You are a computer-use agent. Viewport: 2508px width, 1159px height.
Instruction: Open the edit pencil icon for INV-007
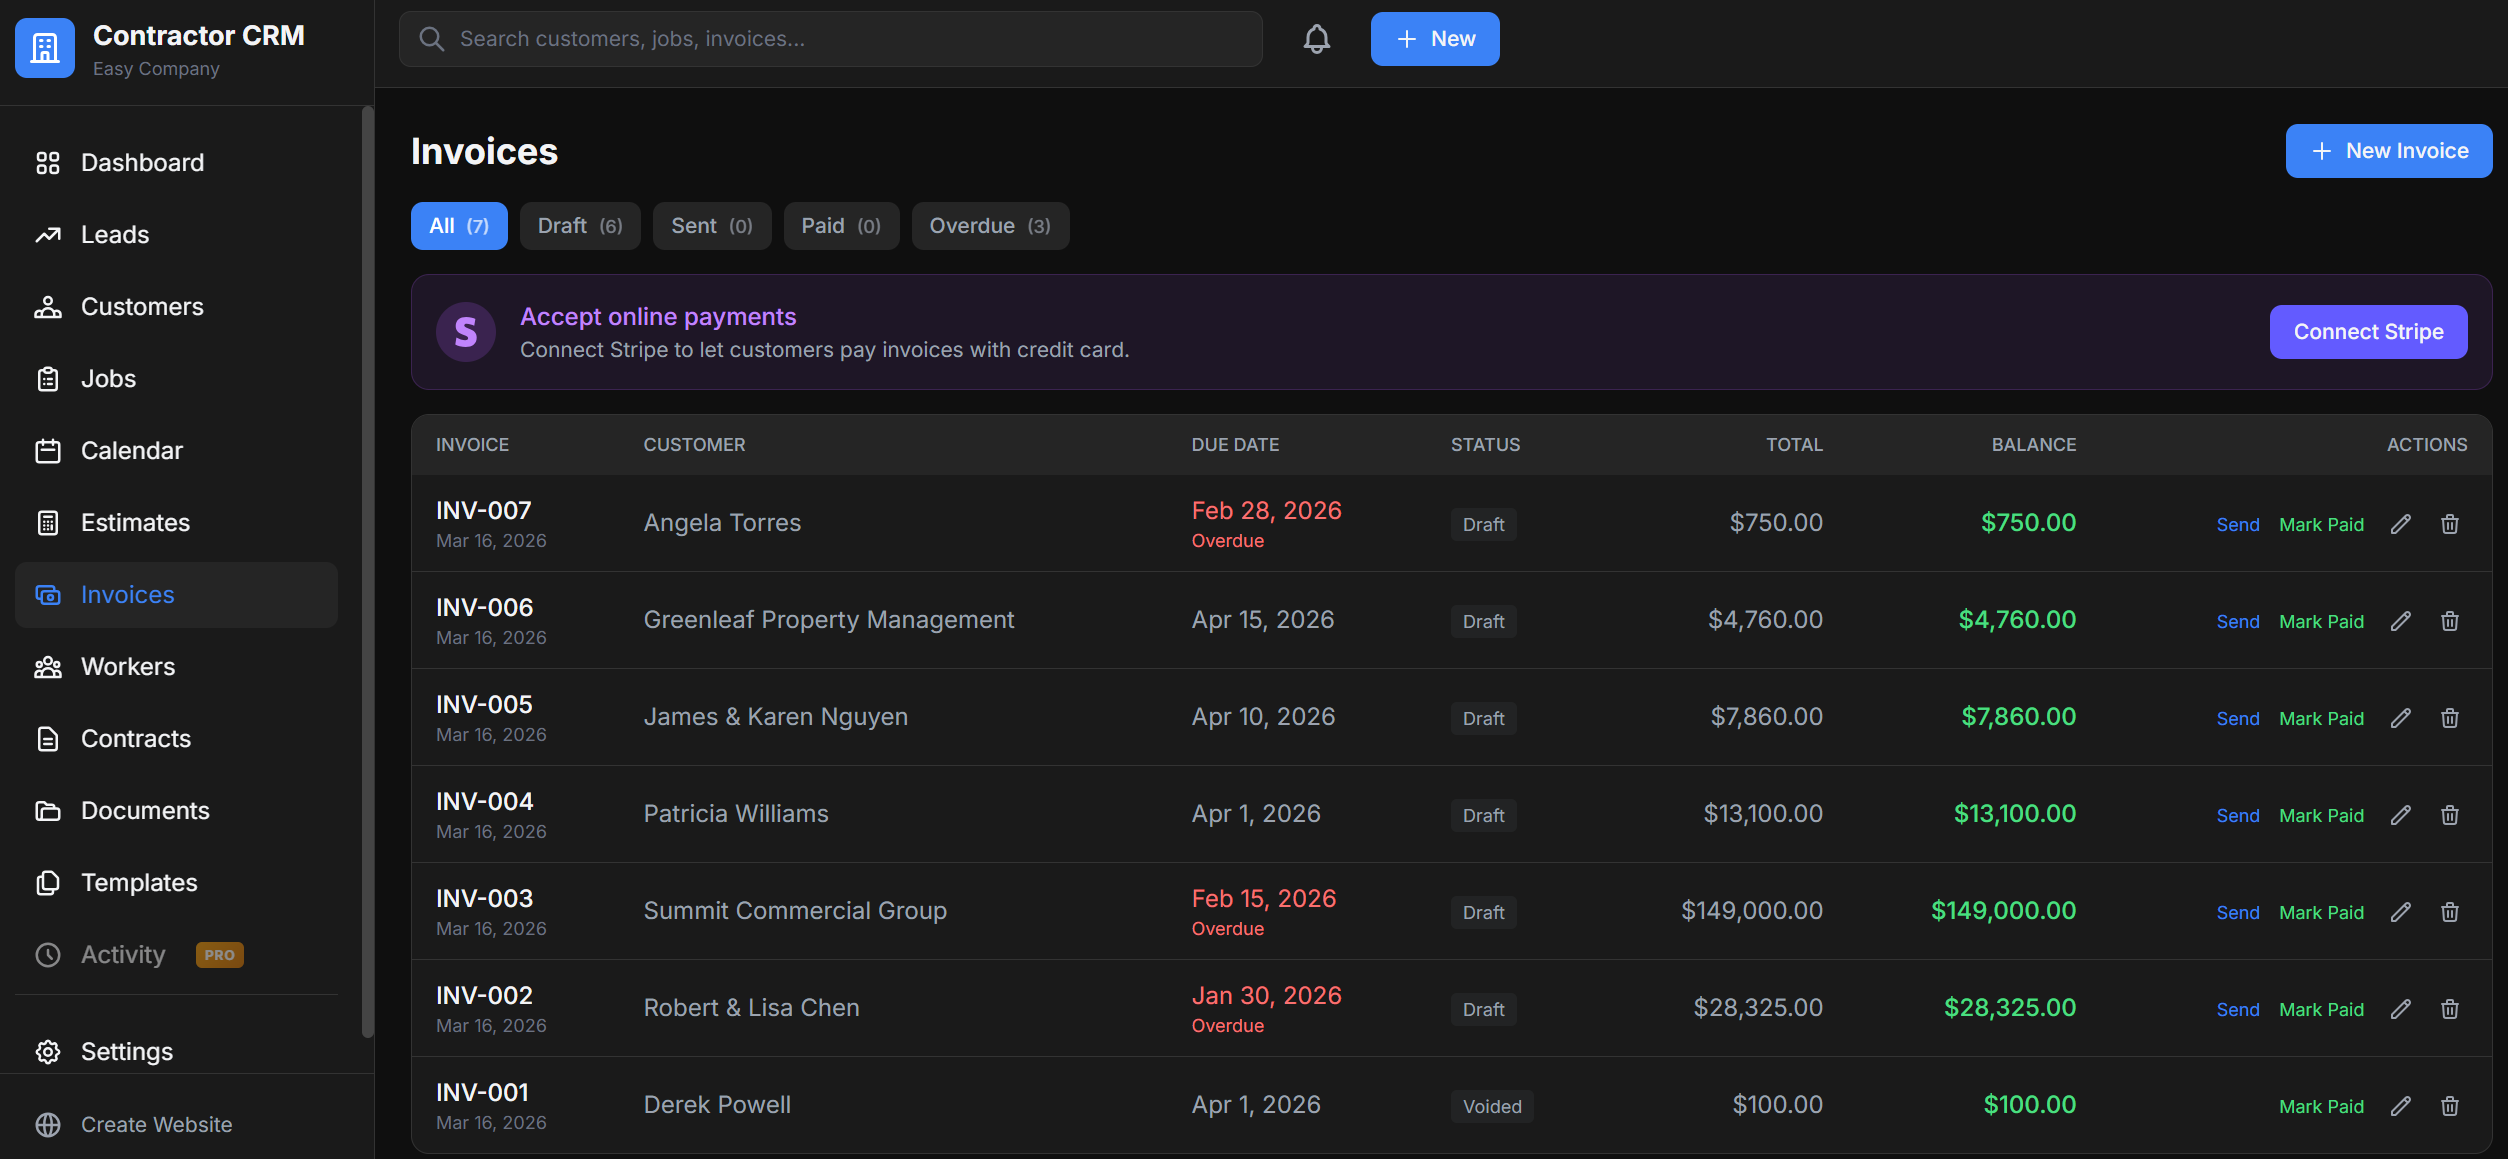click(x=2402, y=523)
